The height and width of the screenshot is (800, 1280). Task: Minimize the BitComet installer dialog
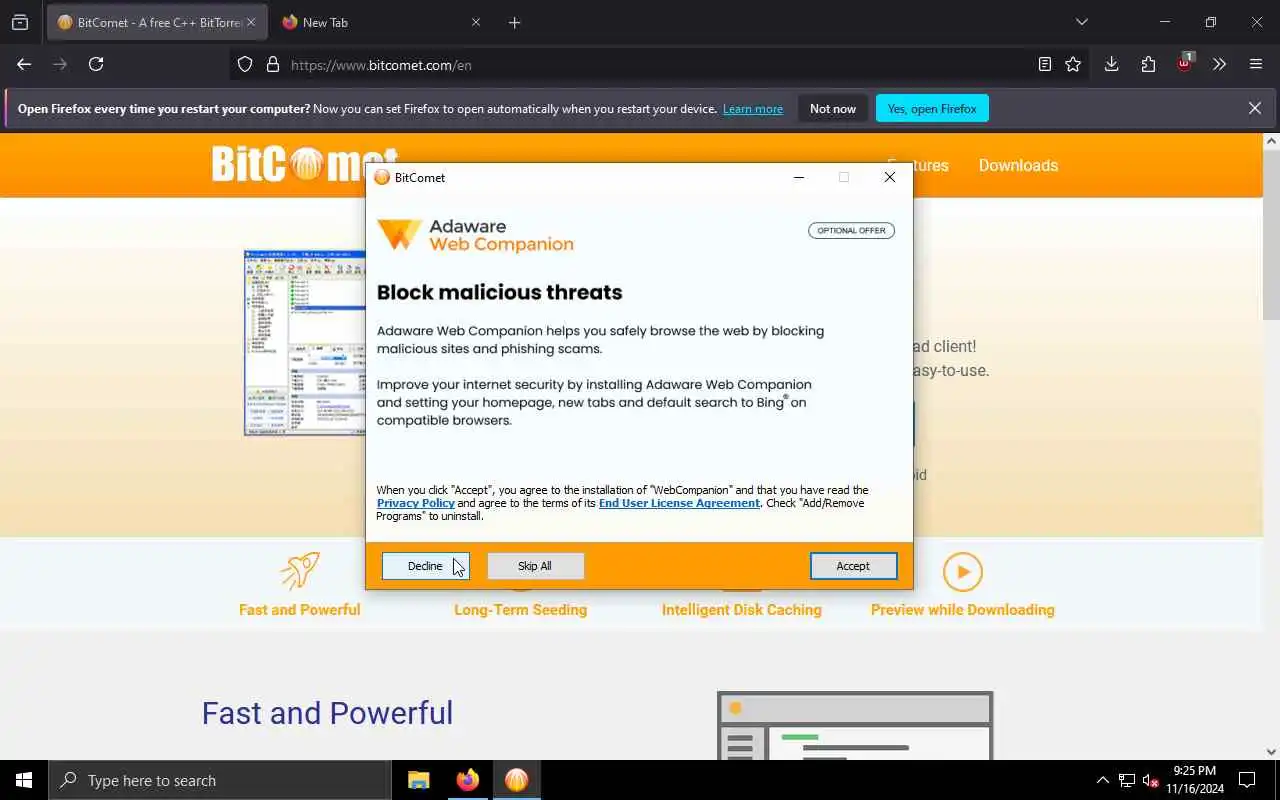pyautogui.click(x=798, y=177)
